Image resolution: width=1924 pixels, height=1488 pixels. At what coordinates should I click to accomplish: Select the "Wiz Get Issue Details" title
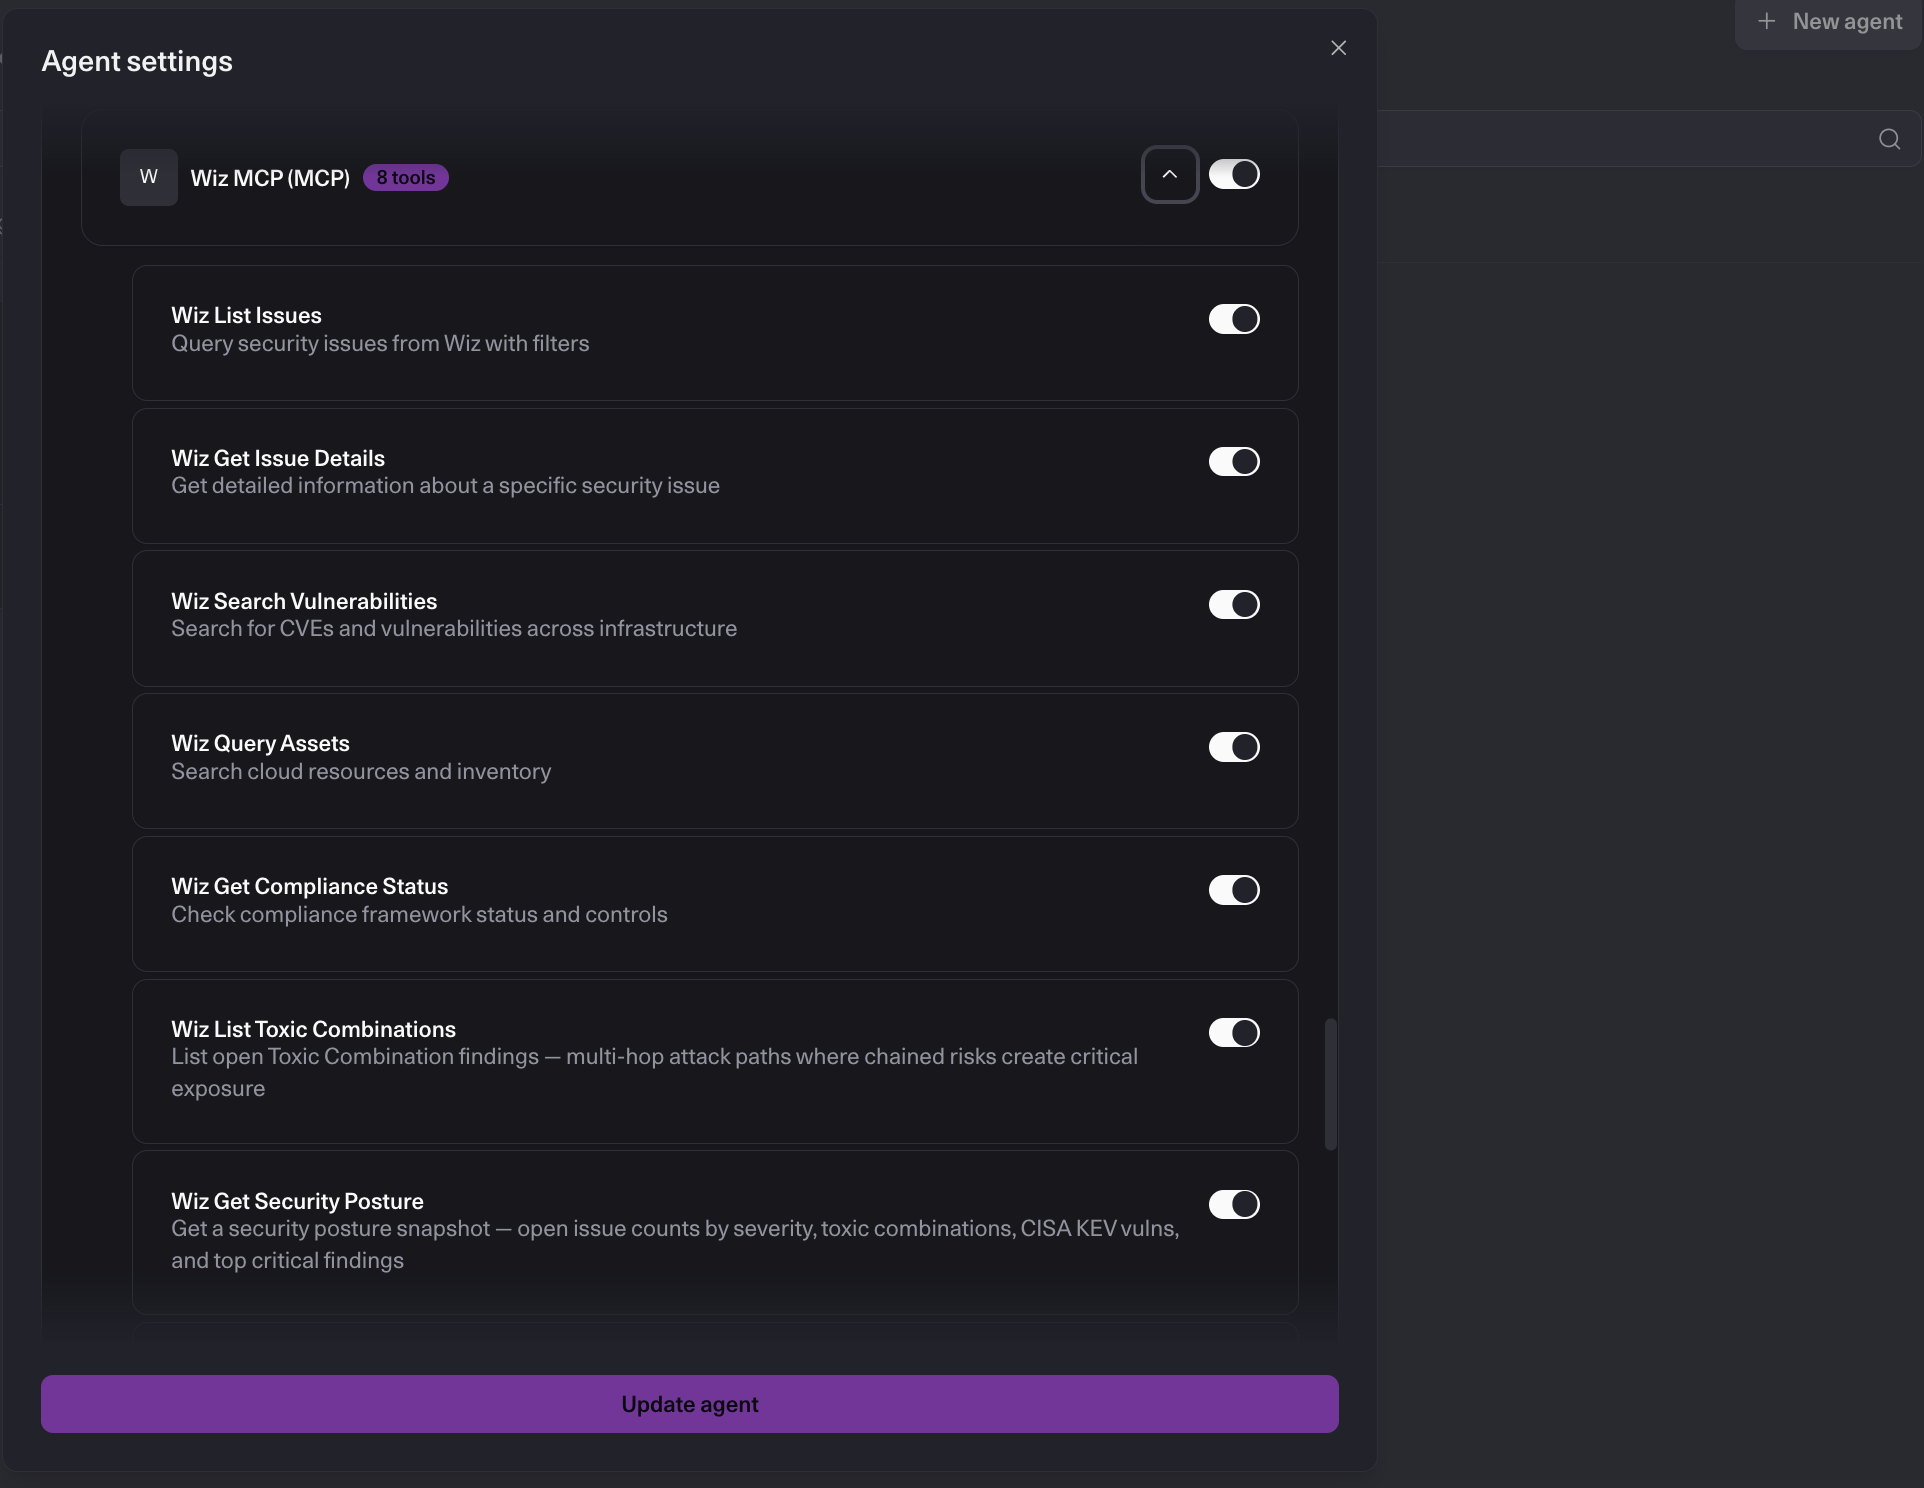tap(278, 458)
